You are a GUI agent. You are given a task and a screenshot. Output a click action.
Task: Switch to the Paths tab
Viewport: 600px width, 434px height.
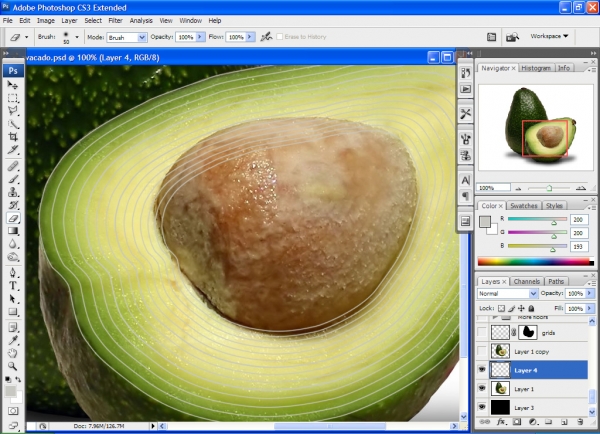click(556, 281)
